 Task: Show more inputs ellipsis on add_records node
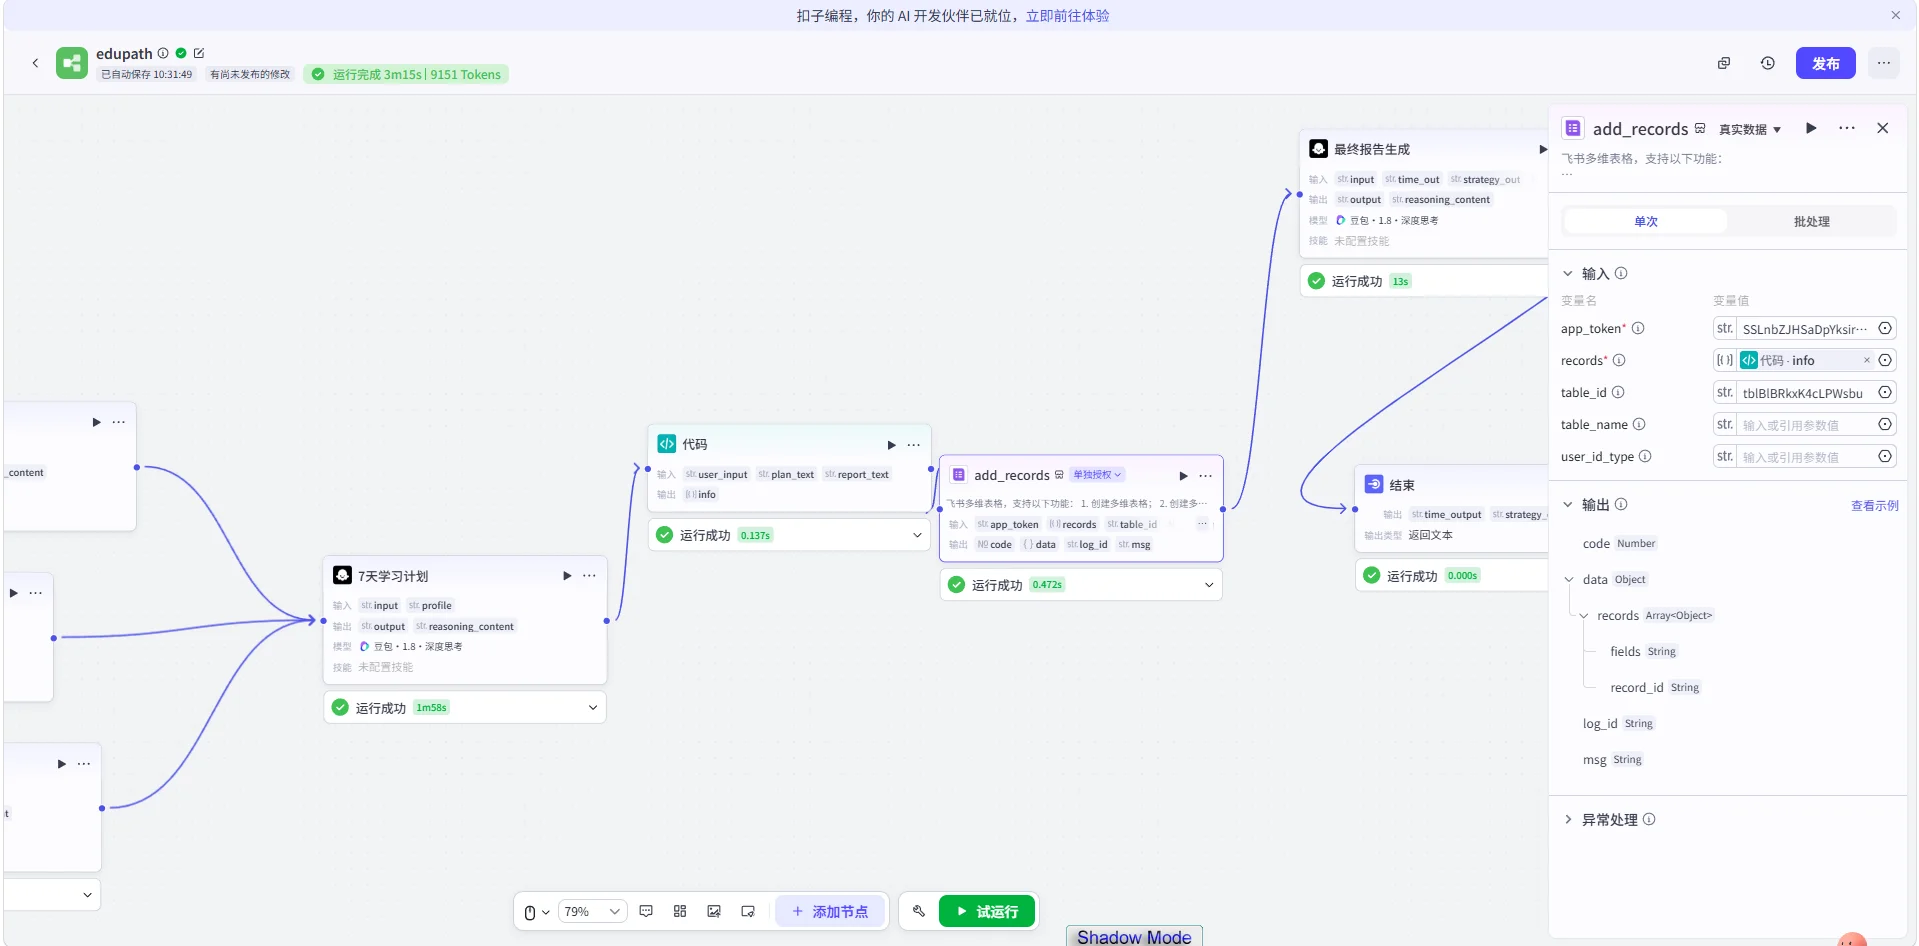pos(1202,524)
